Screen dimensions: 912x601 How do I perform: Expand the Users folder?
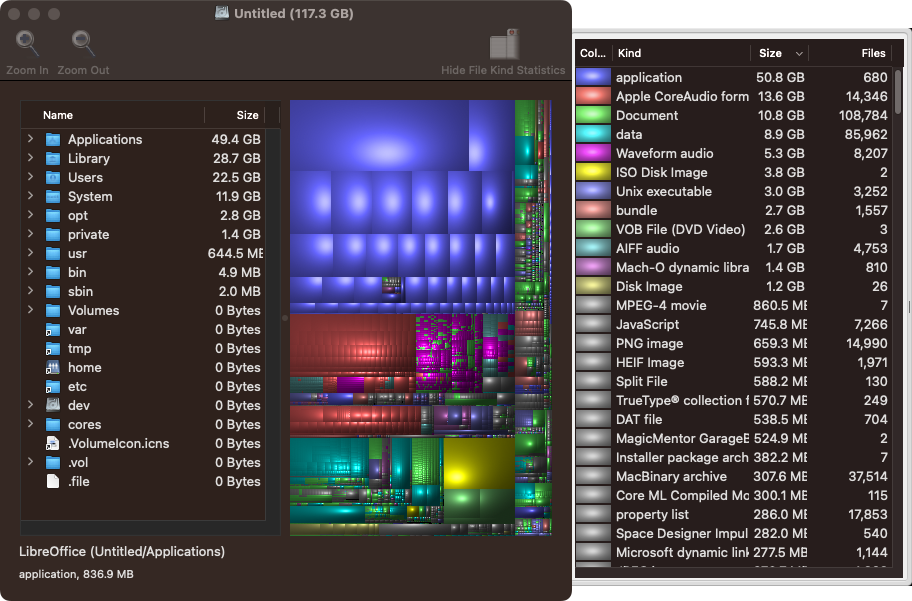point(29,177)
